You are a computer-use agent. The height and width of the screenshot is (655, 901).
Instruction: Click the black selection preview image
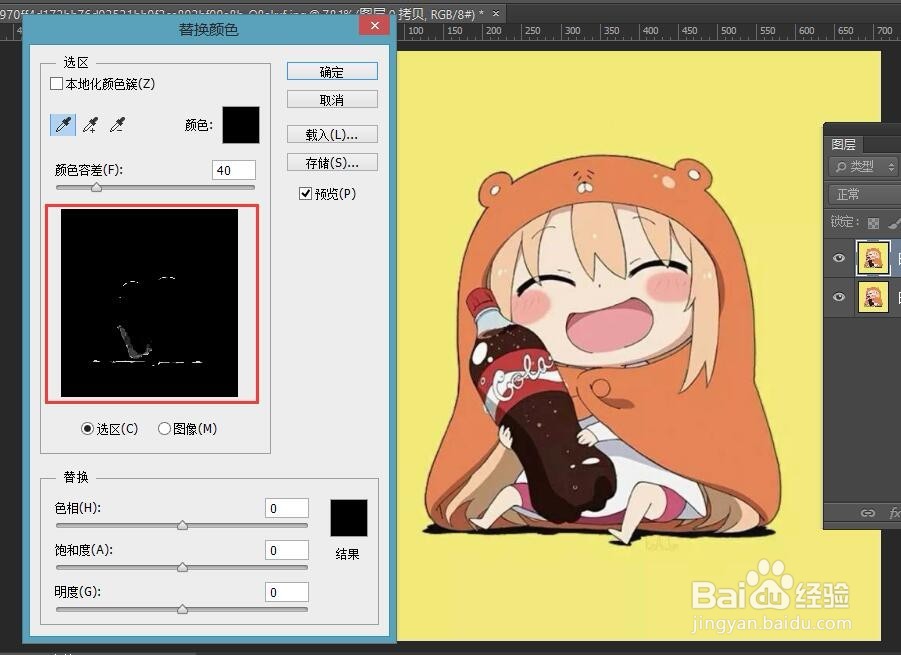(149, 303)
